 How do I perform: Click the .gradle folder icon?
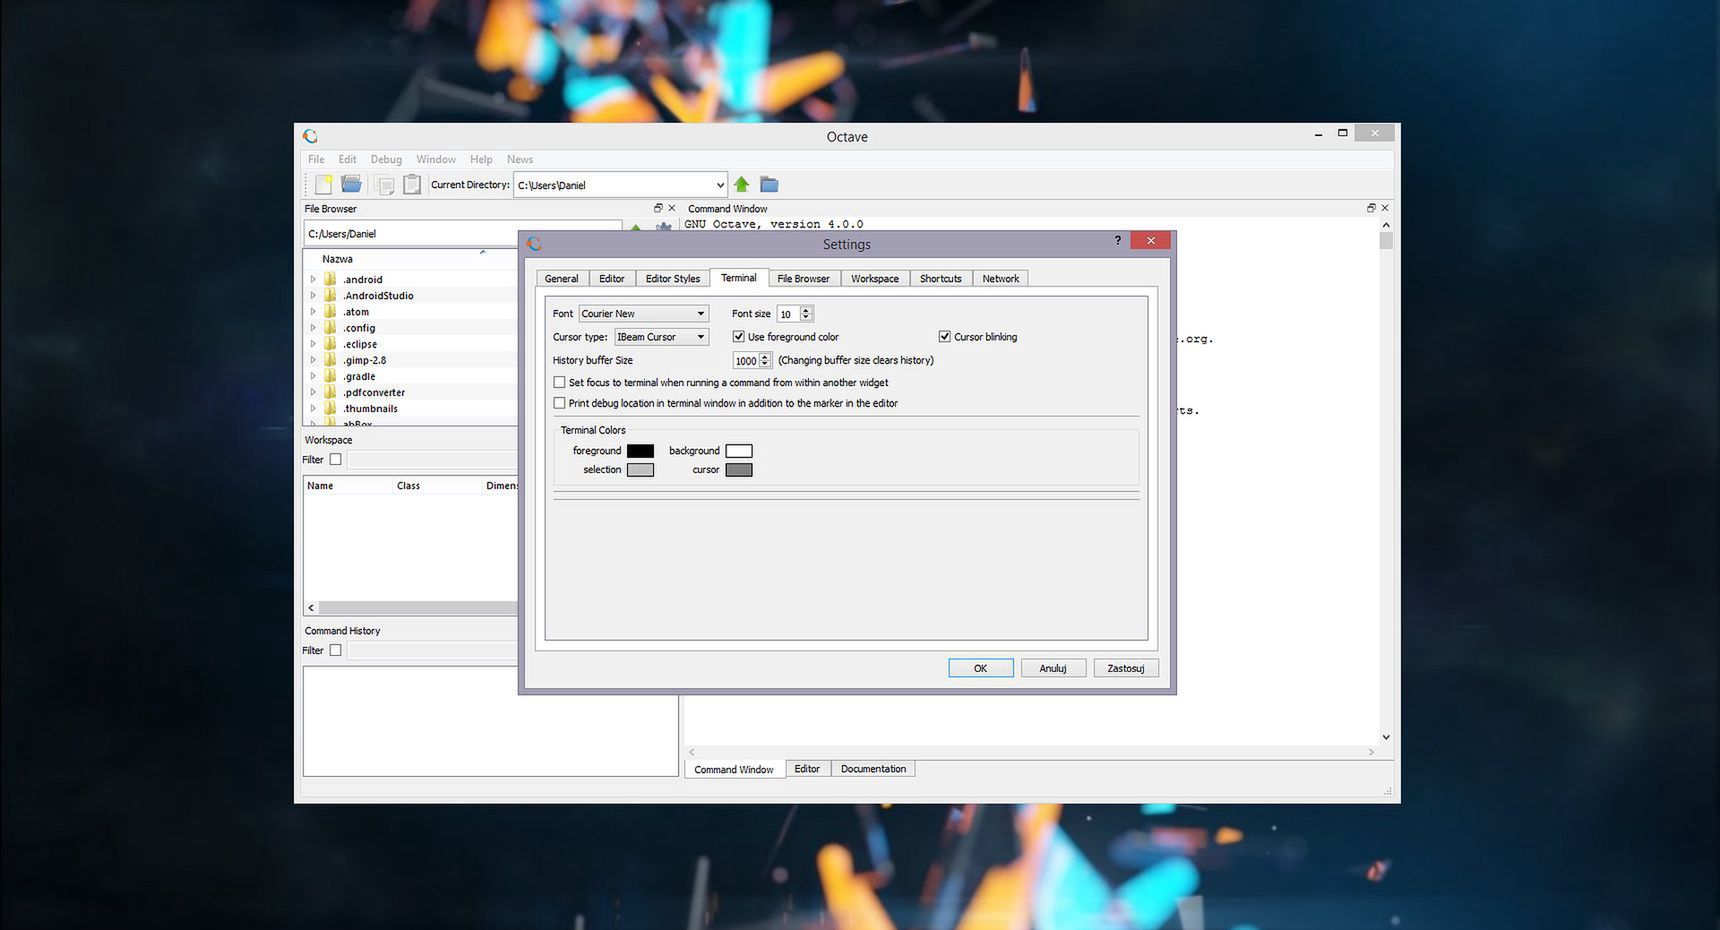click(330, 376)
